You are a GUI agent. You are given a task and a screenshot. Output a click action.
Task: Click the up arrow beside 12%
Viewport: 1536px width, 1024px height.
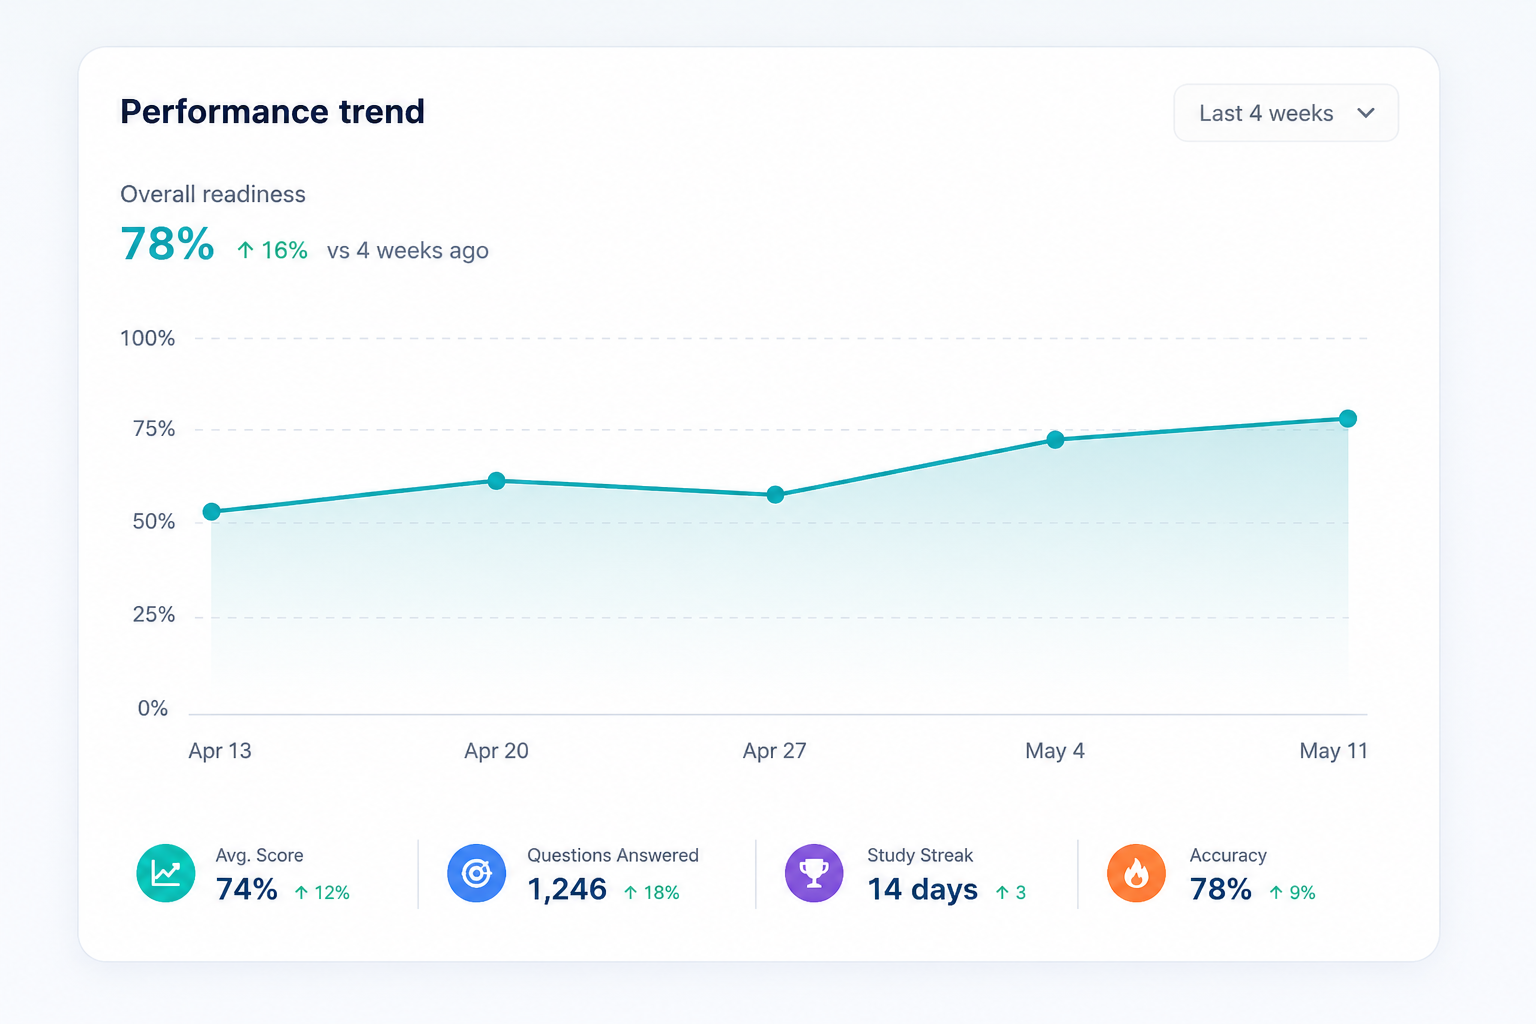click(301, 892)
